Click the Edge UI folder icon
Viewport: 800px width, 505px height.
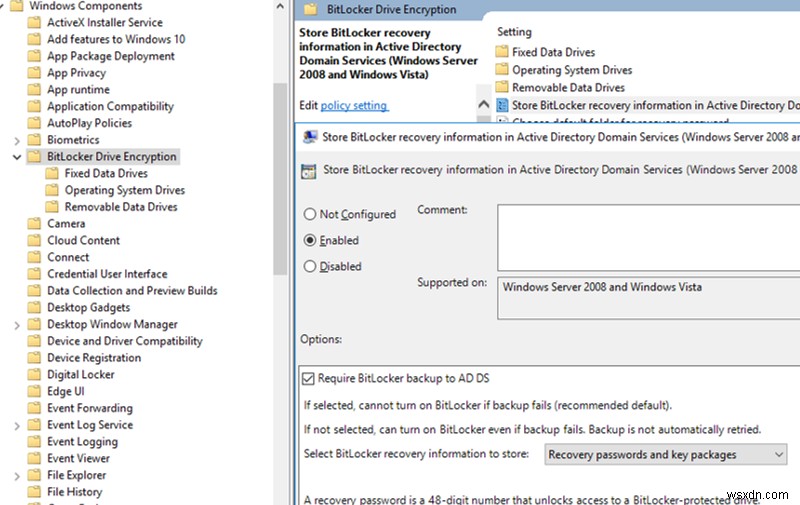(x=34, y=391)
